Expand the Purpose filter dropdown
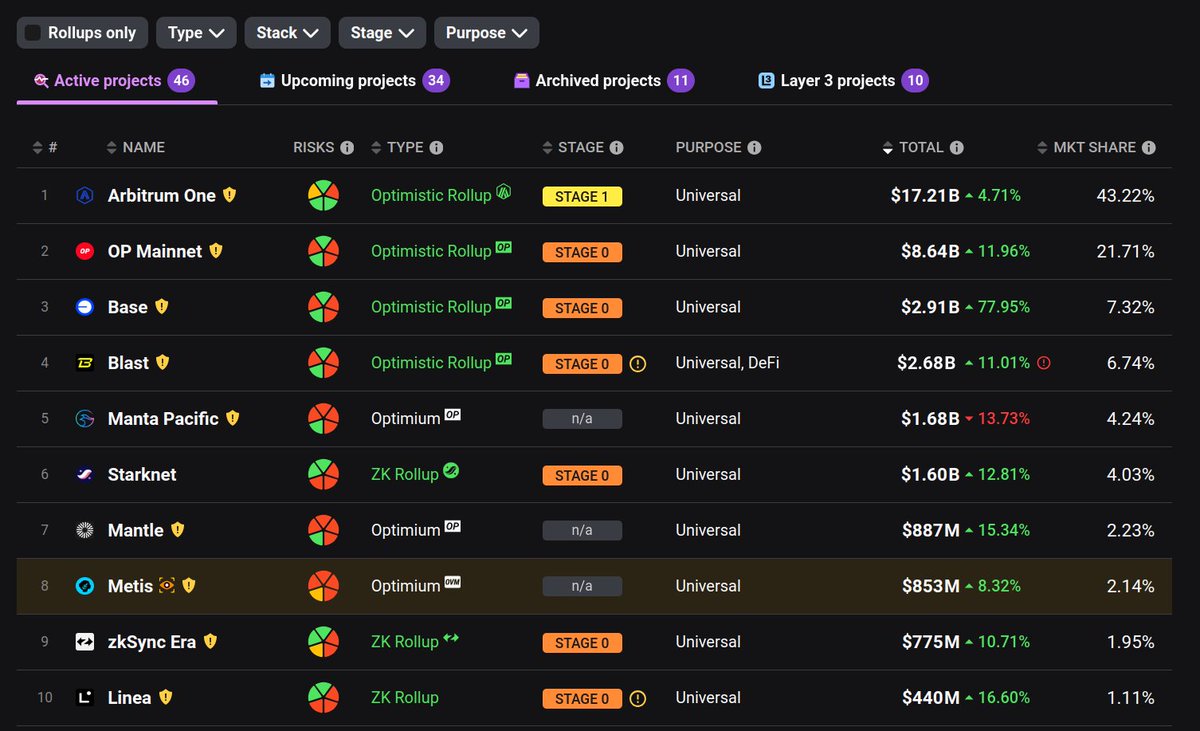Viewport: 1200px width, 731px height. pos(486,33)
